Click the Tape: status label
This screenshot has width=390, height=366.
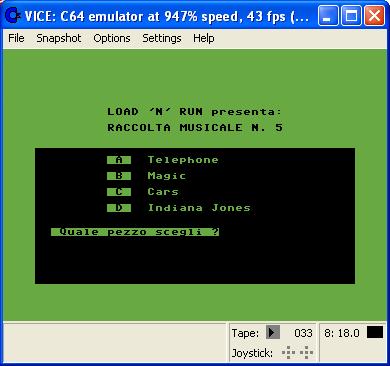[245, 333]
